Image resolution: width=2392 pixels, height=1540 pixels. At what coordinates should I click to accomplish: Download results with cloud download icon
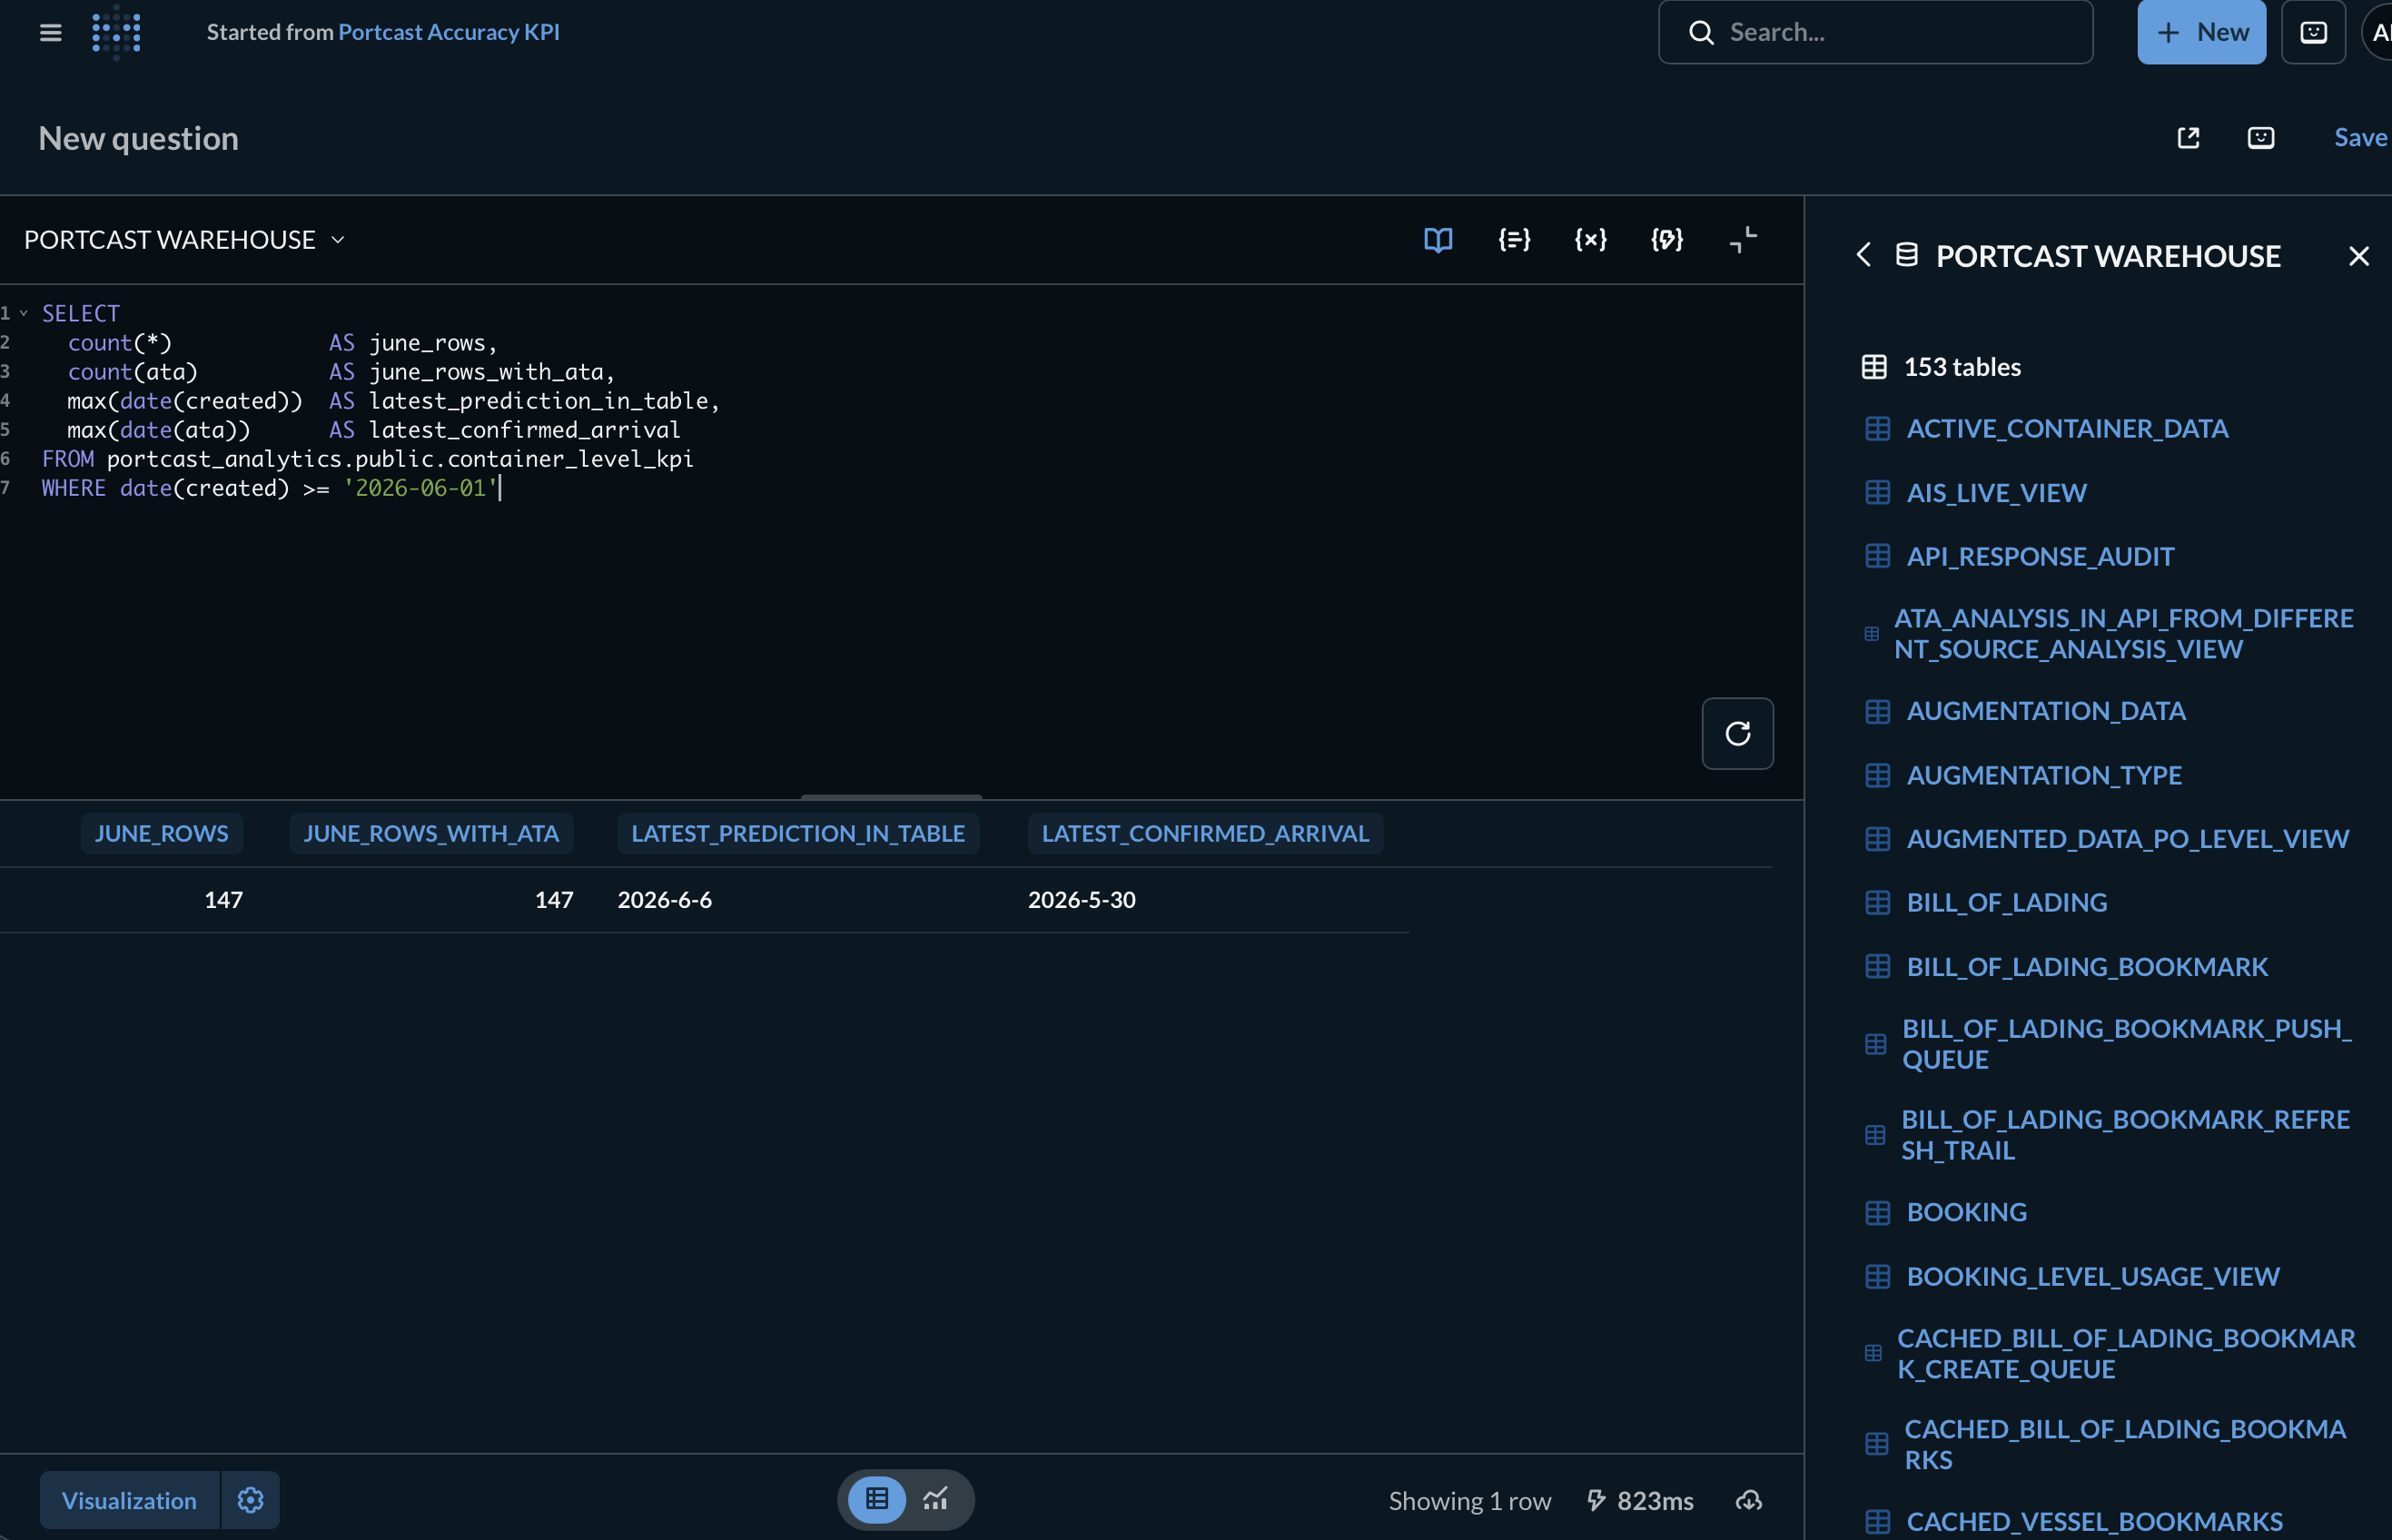[1748, 1500]
